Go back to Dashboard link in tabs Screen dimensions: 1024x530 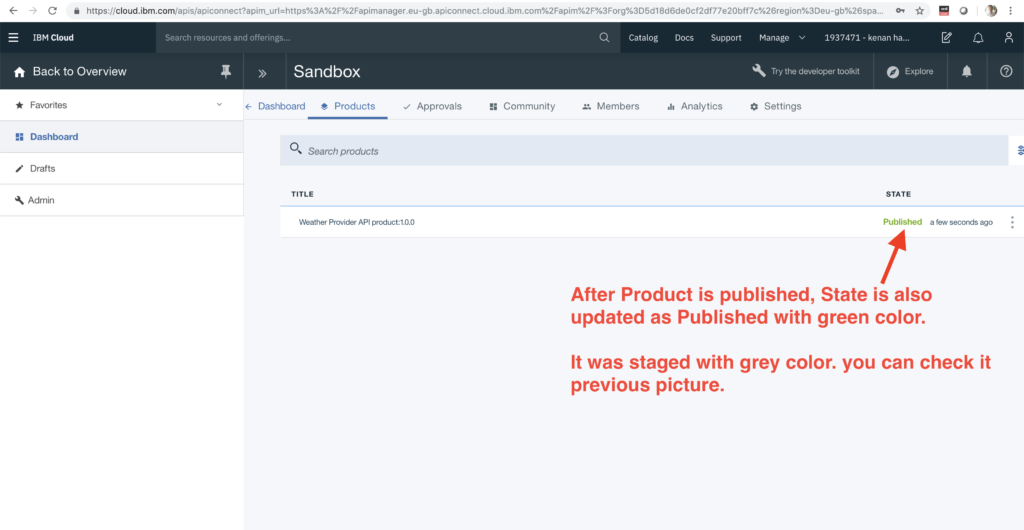click(x=275, y=106)
